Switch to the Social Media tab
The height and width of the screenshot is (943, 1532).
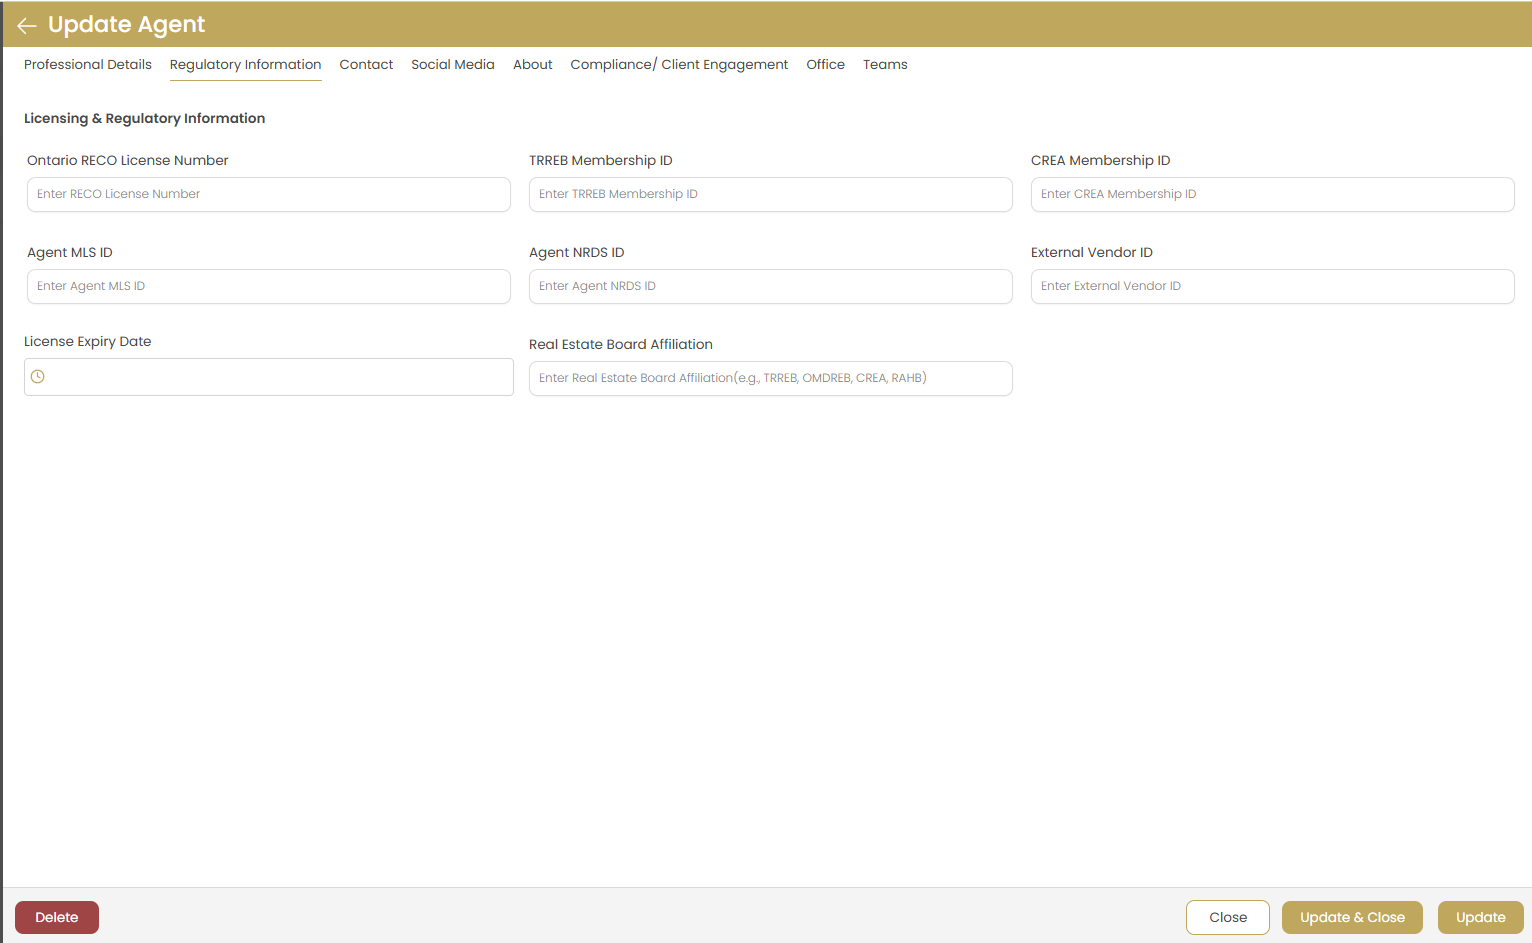point(453,64)
